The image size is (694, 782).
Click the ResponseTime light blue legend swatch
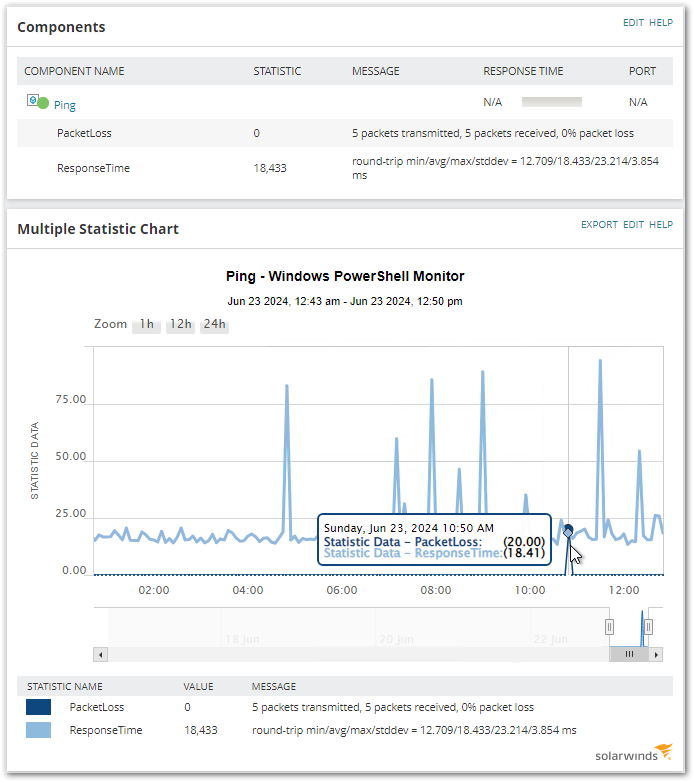[38, 730]
